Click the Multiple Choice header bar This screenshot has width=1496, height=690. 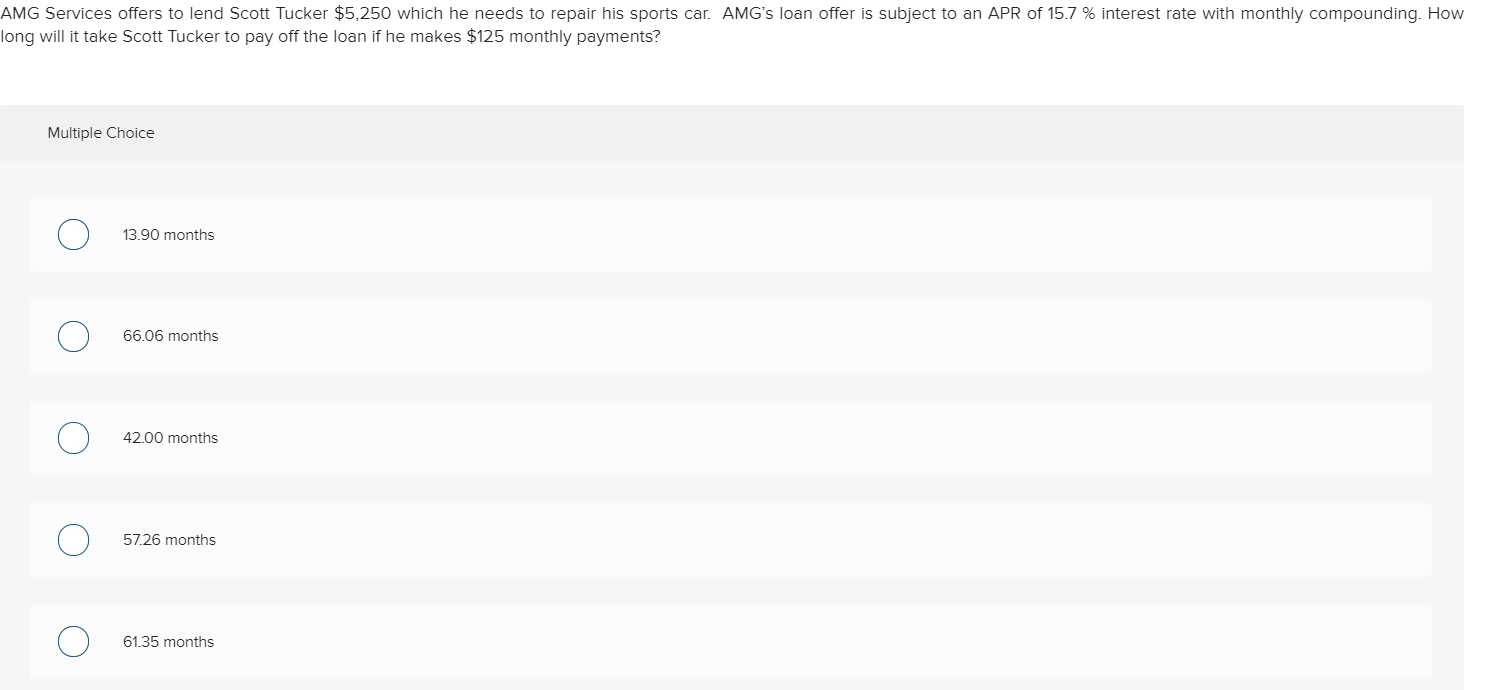[100, 132]
